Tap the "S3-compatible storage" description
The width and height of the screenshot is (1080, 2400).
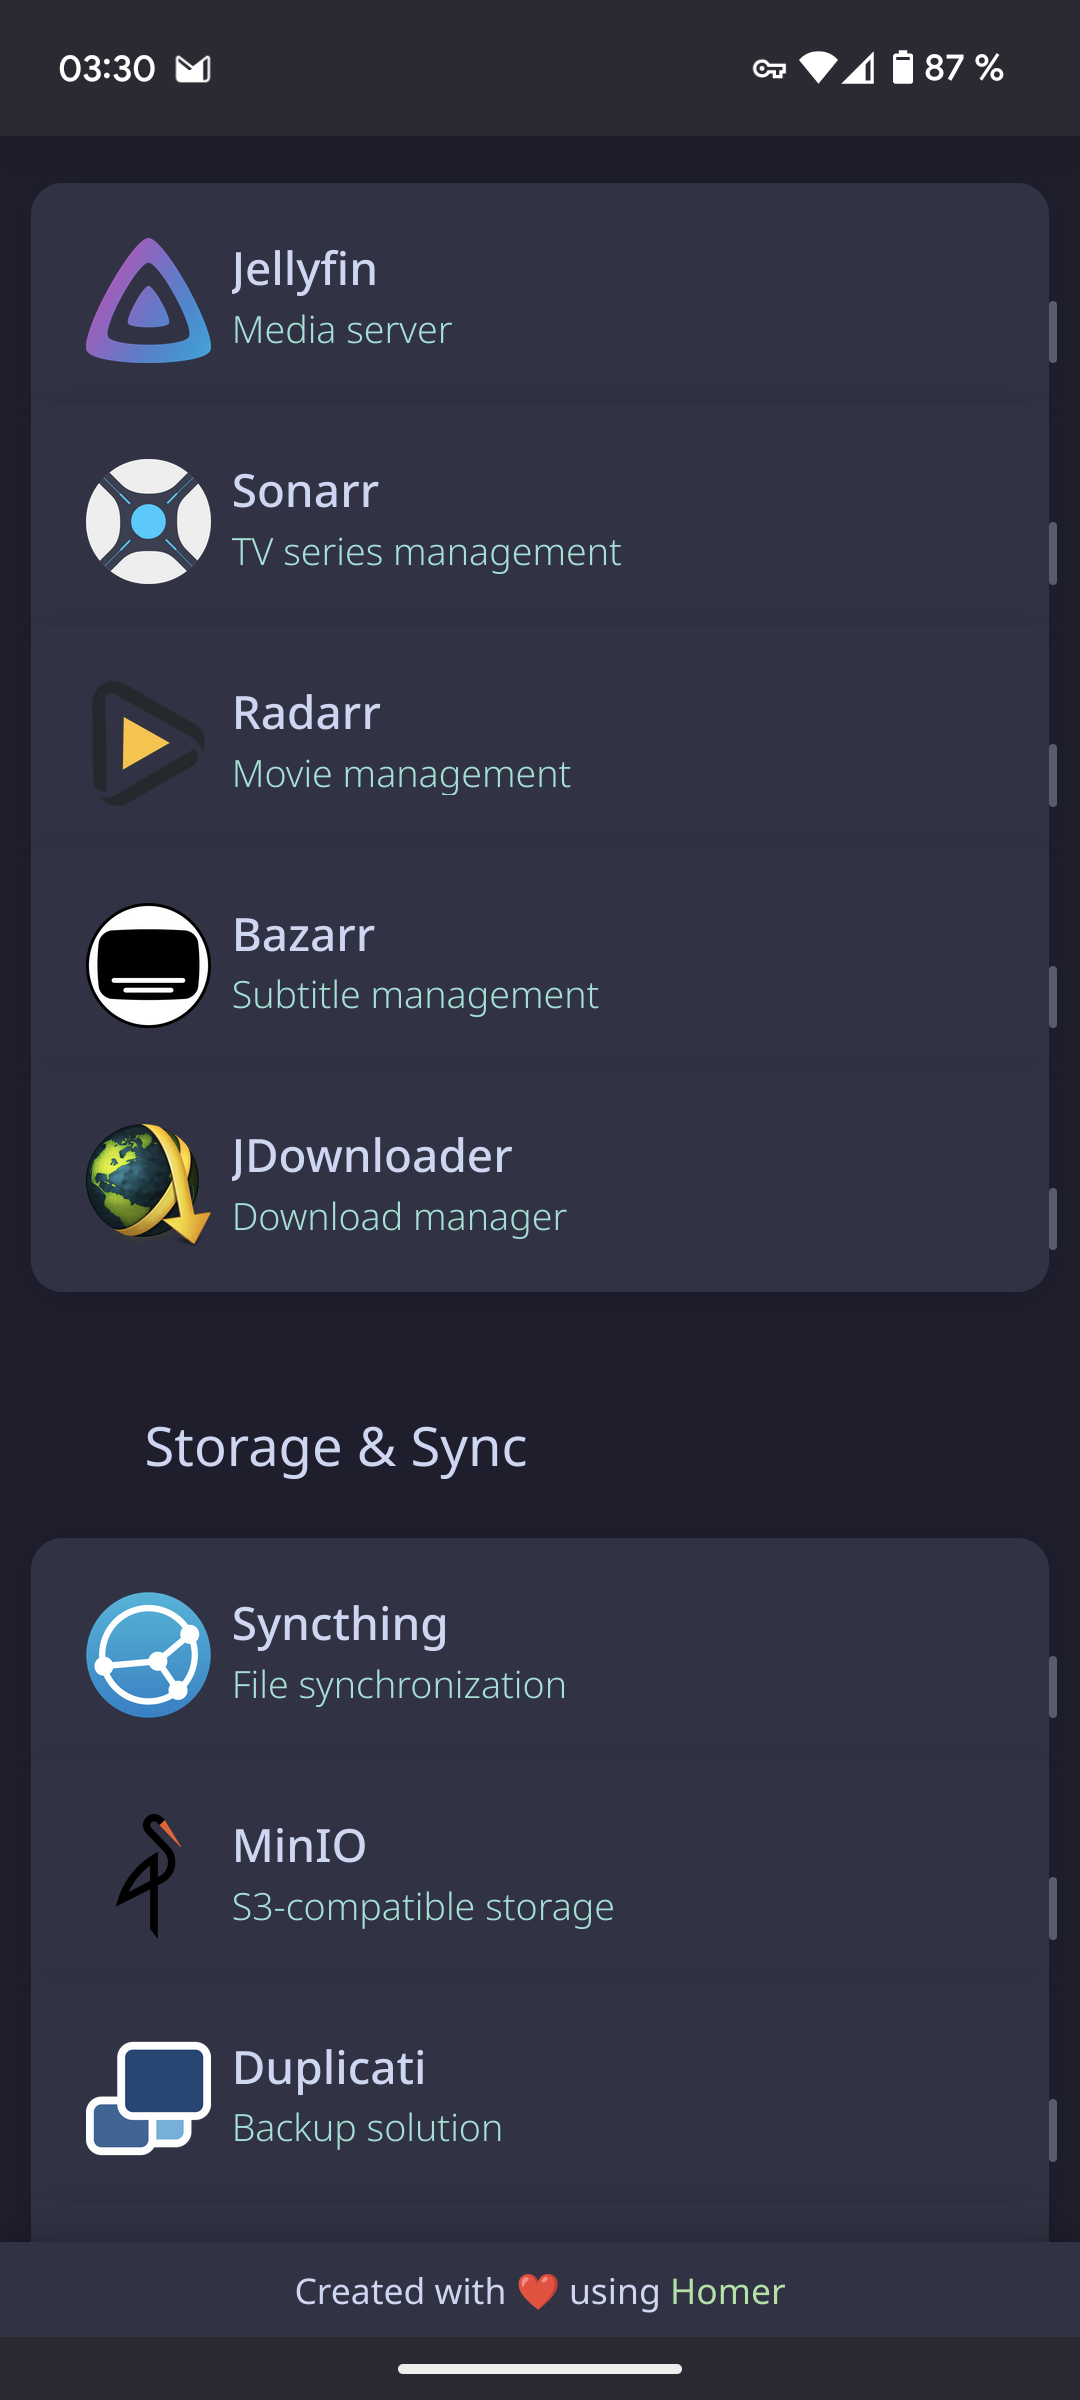coord(423,1907)
